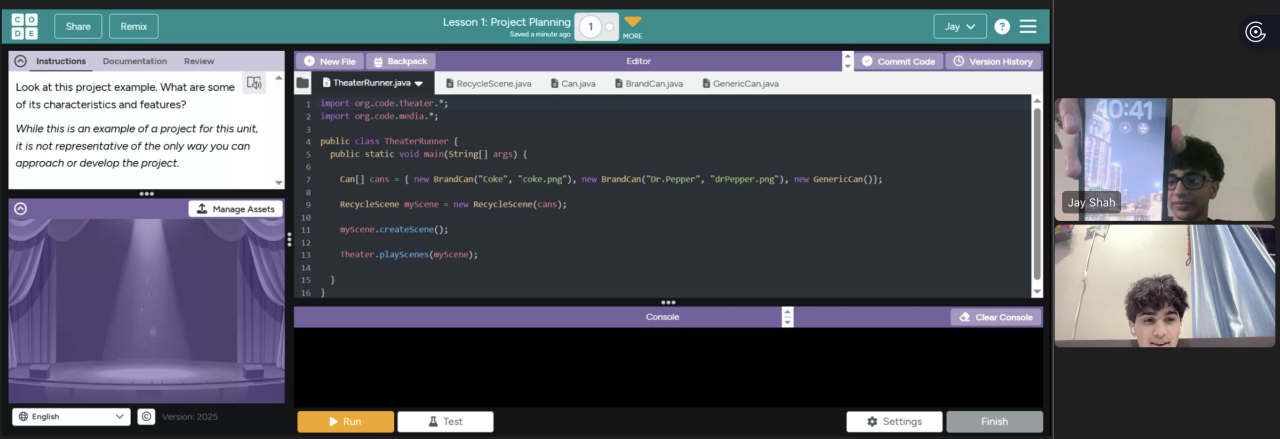Open the English language selector
Image resolution: width=1280 pixels, height=439 pixels.
(x=71, y=416)
